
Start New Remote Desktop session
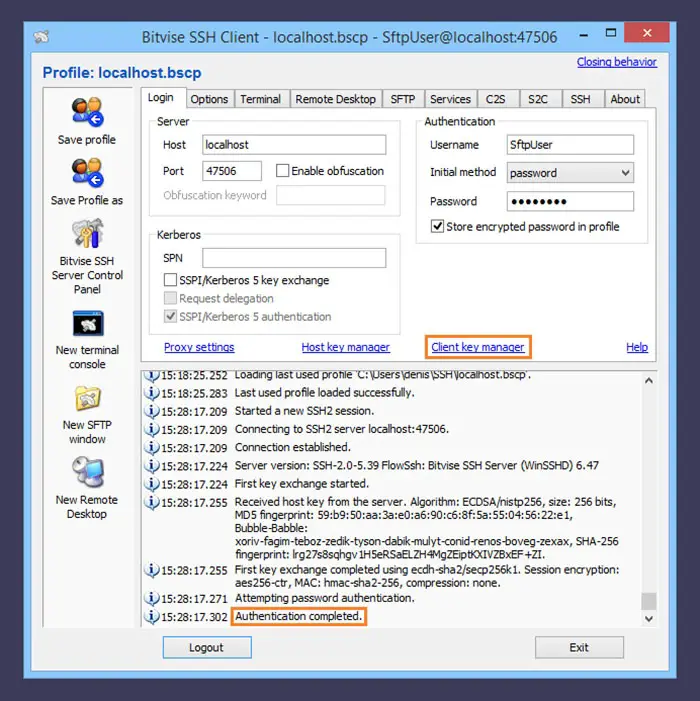click(x=88, y=472)
